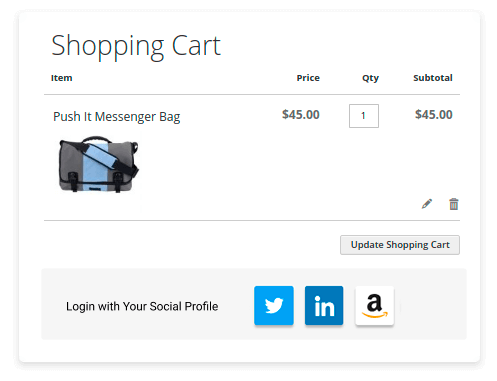Select the $45.00 unit price value

coord(301,115)
